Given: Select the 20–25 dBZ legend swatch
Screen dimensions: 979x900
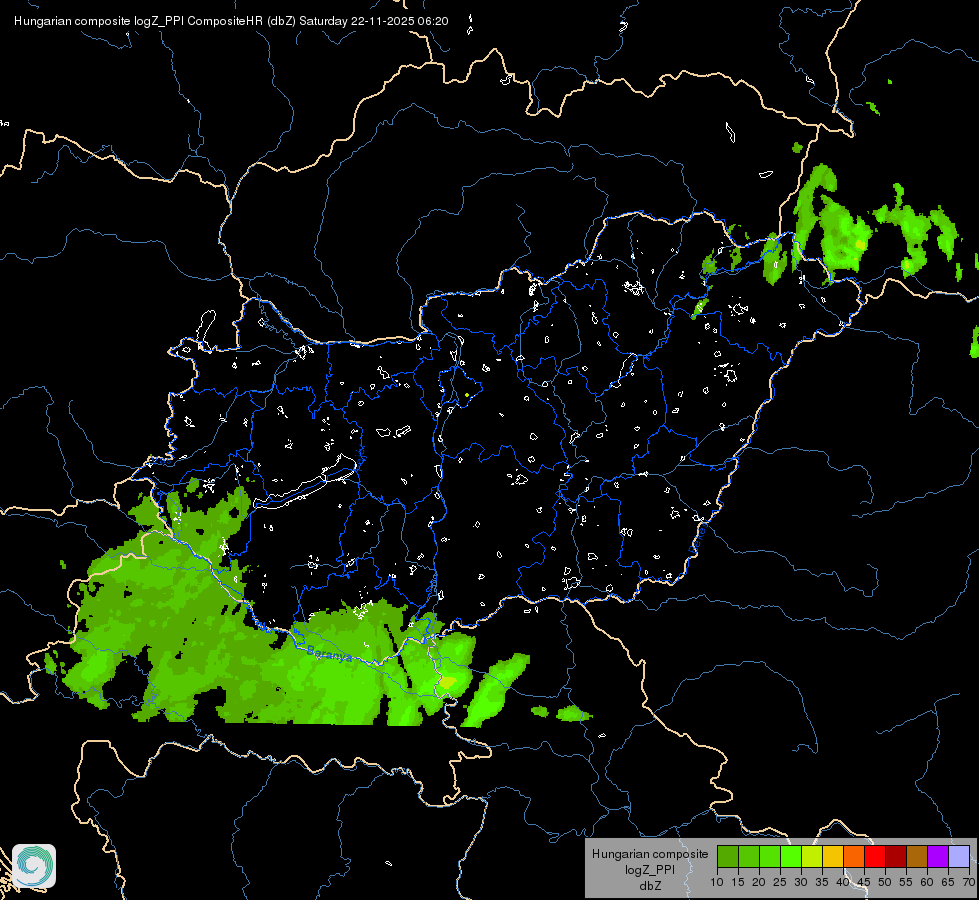Looking at the screenshot, I should (x=770, y=856).
